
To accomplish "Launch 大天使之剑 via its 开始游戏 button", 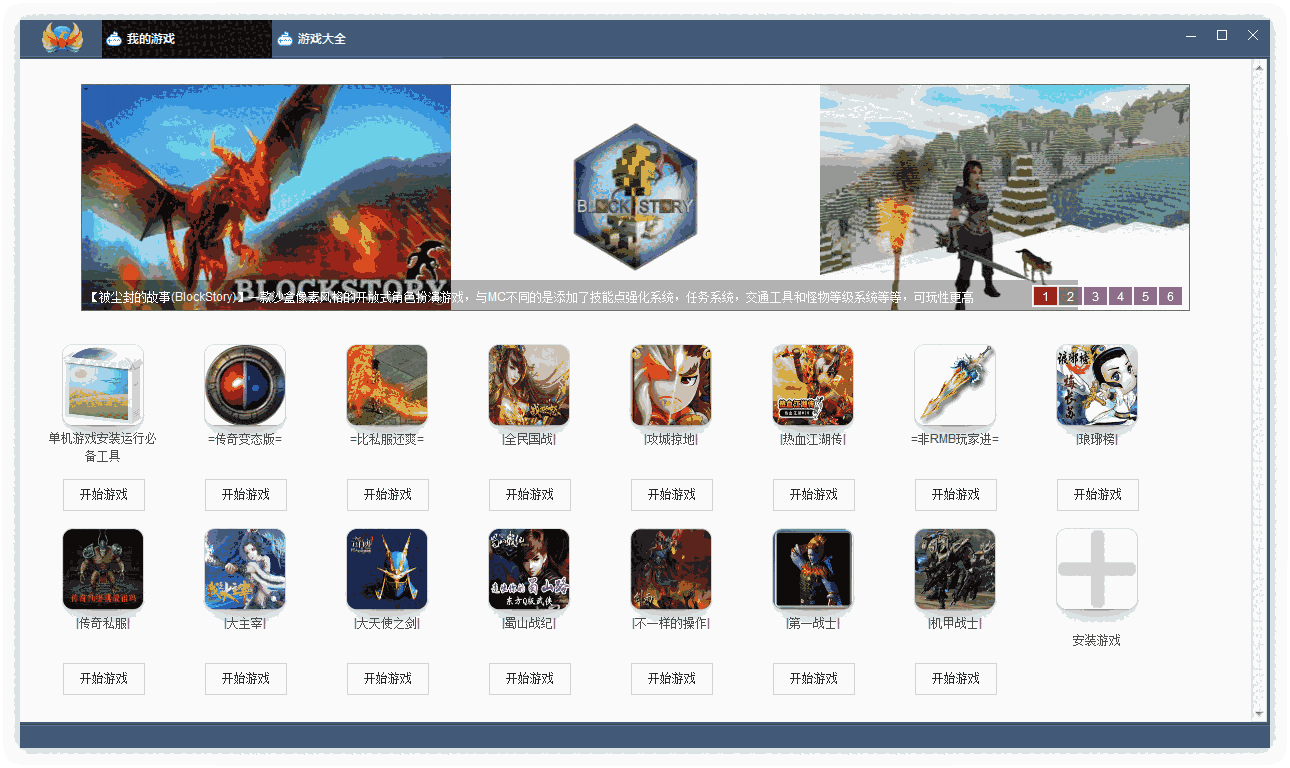I will pyautogui.click(x=388, y=679).
